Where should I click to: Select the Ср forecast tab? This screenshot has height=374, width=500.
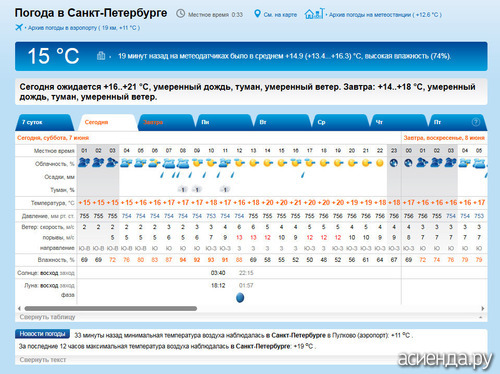point(340,122)
